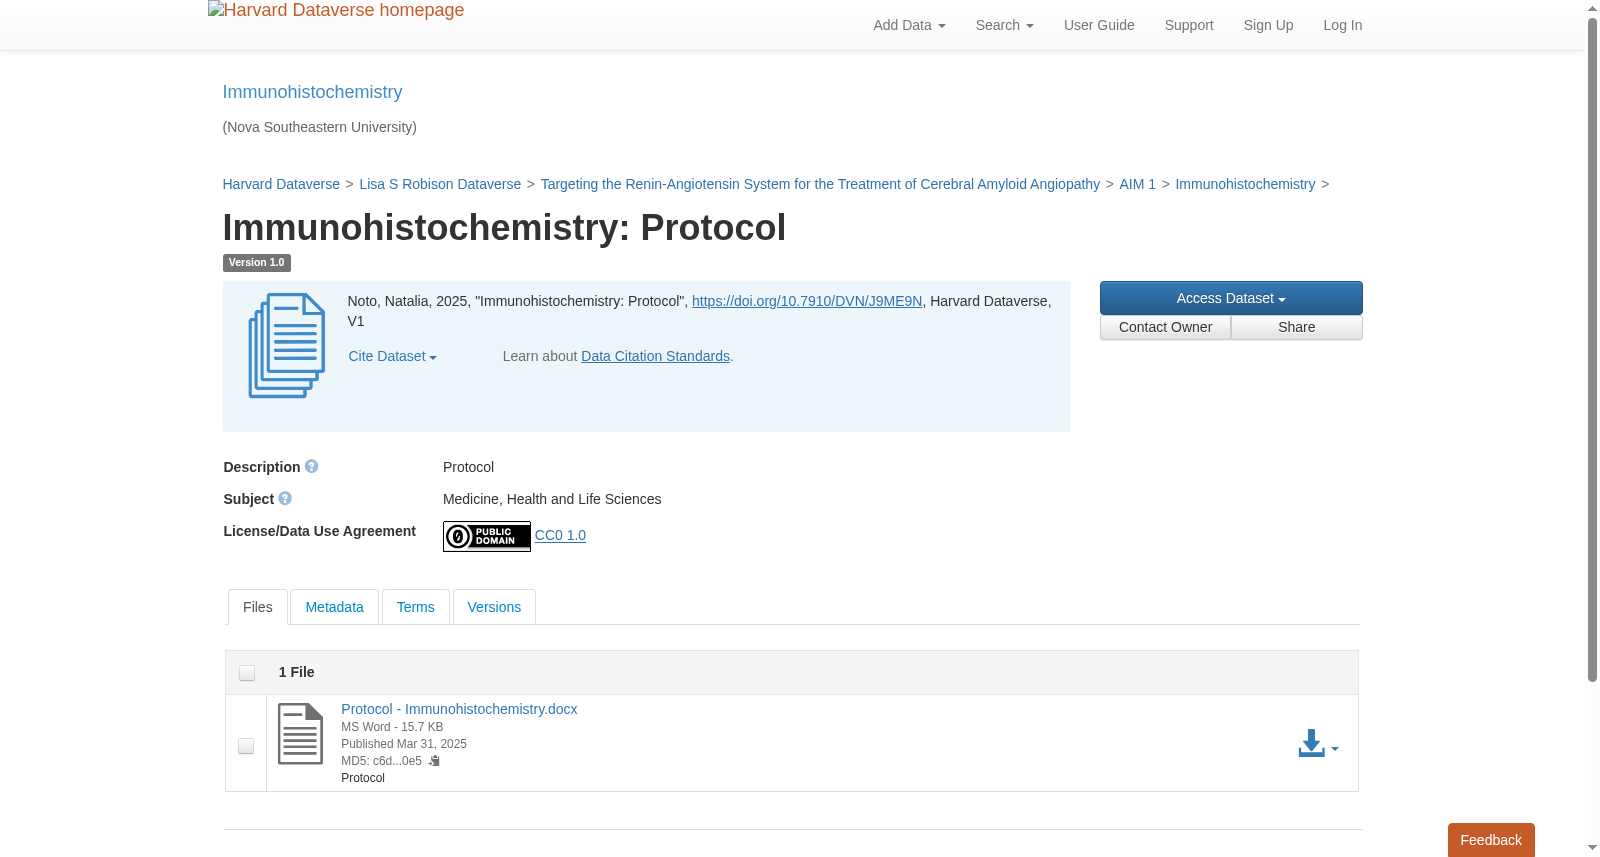Click the vertical page scrollbar thumb
Screen dimensions: 1600x857
tap(1592, 350)
